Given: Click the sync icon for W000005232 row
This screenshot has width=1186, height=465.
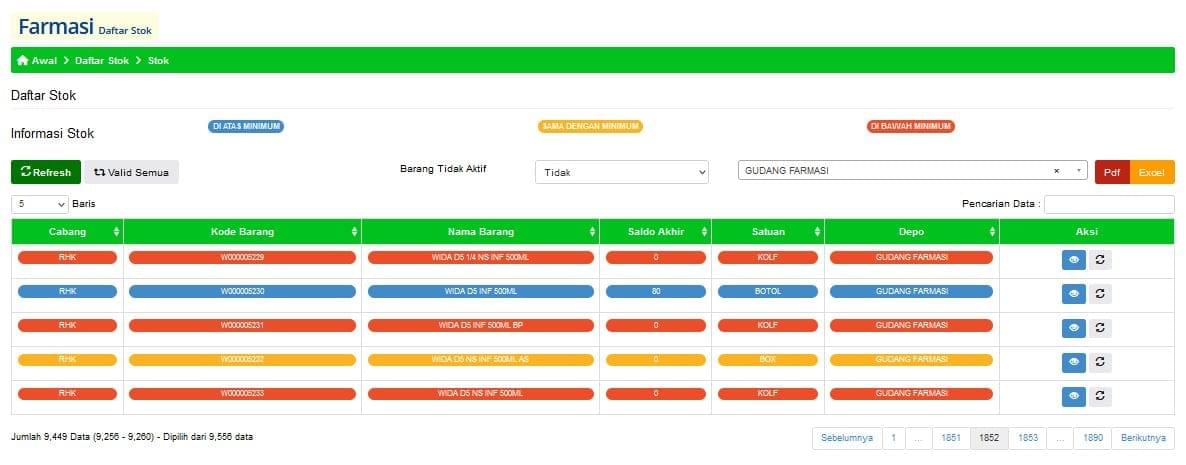Looking at the screenshot, I should click(x=1100, y=362).
